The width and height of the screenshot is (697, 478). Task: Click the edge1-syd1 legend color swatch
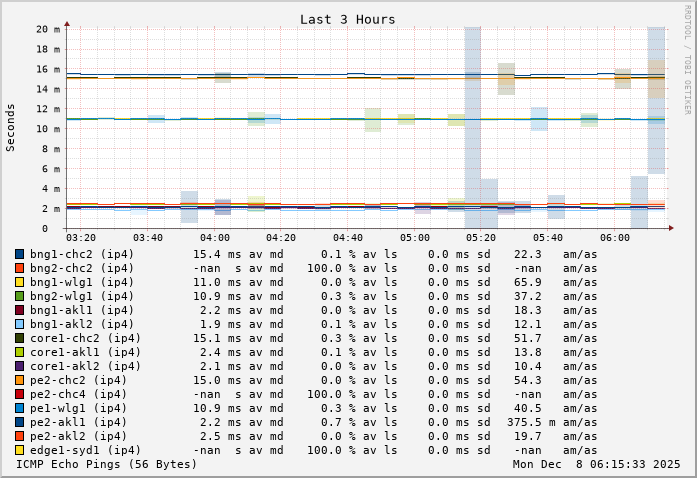click(19, 450)
